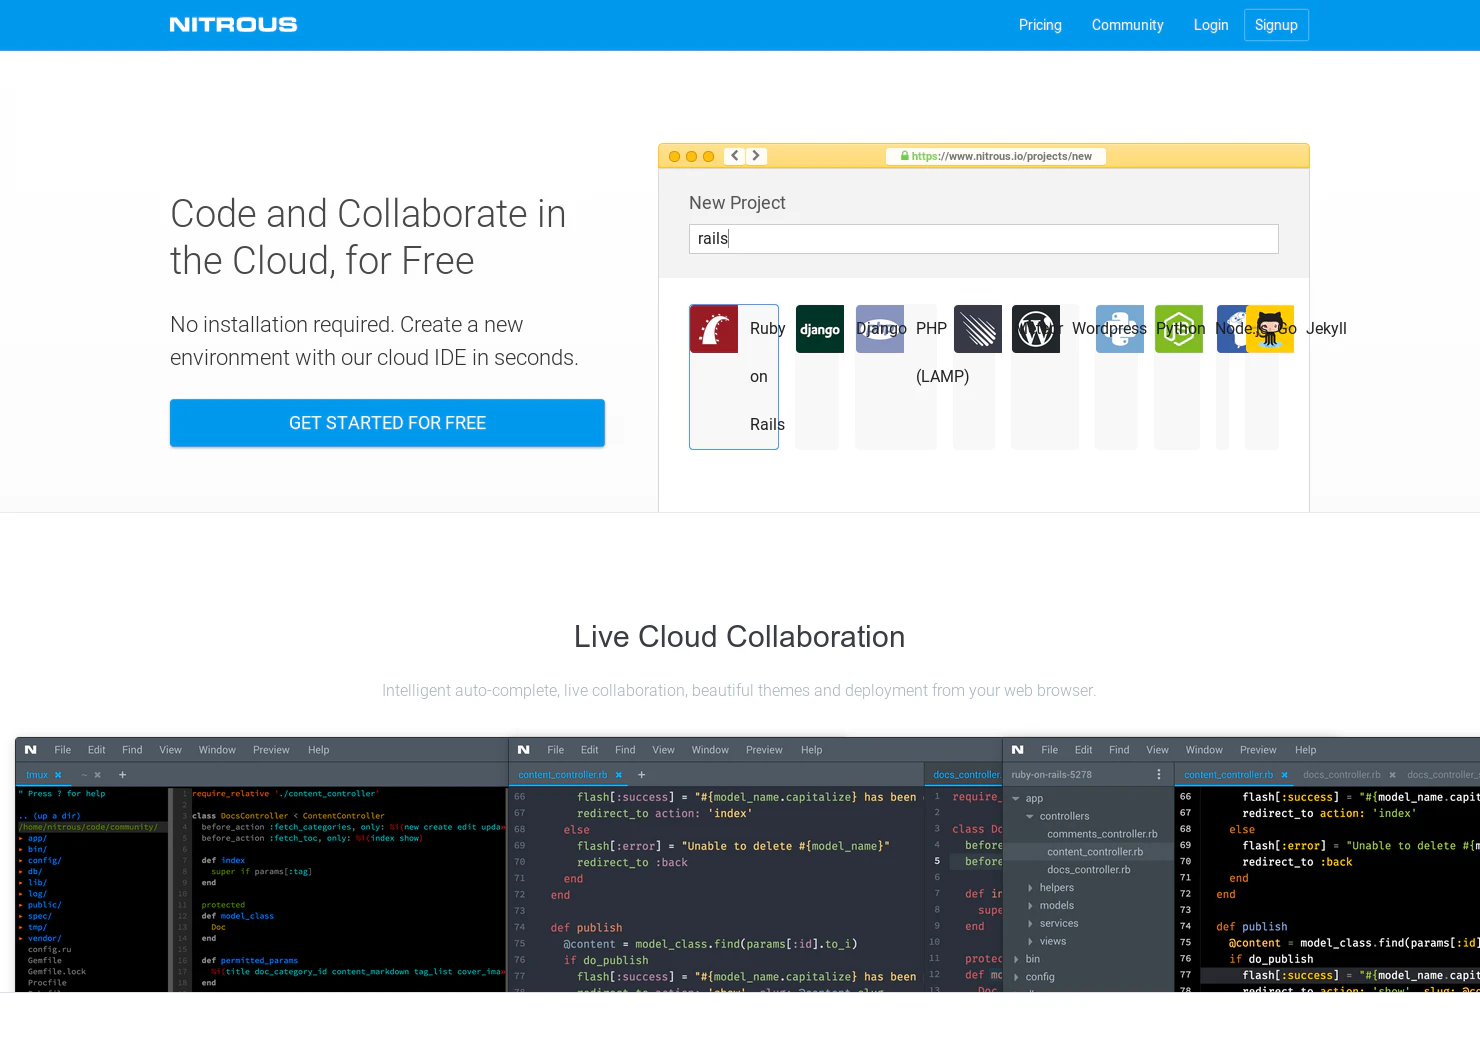Open View menu in left IDE
Image resolution: width=1480 pixels, height=1037 pixels.
click(x=170, y=750)
